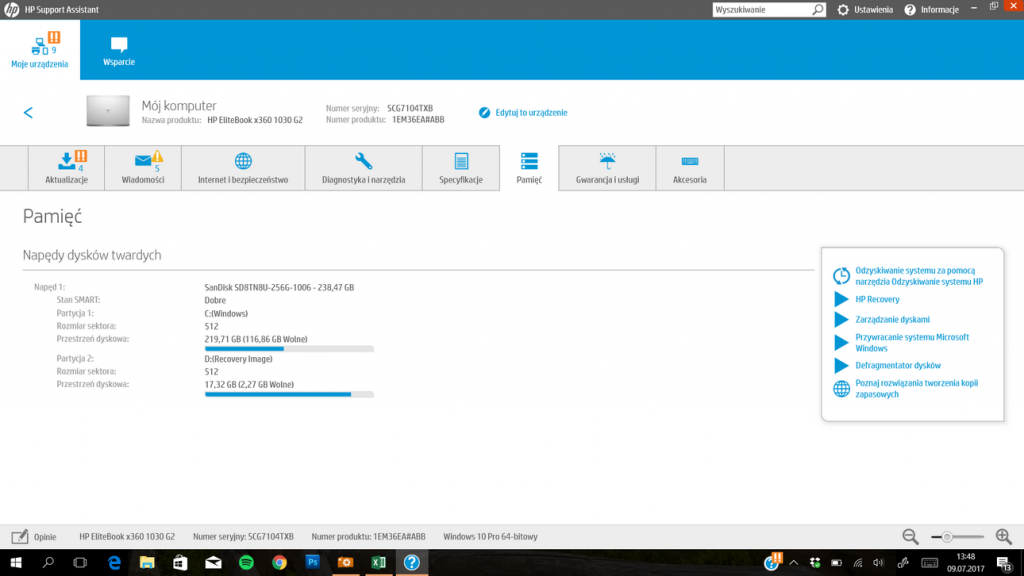Image resolution: width=1024 pixels, height=576 pixels.
Task: Open Spotify from the taskbar
Action: coord(246,563)
